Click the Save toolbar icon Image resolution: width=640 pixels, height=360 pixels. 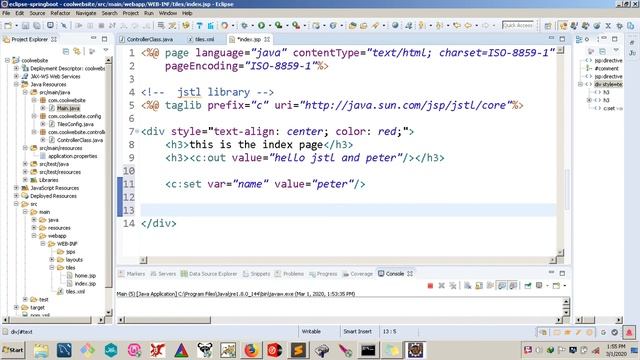pos(25,26)
